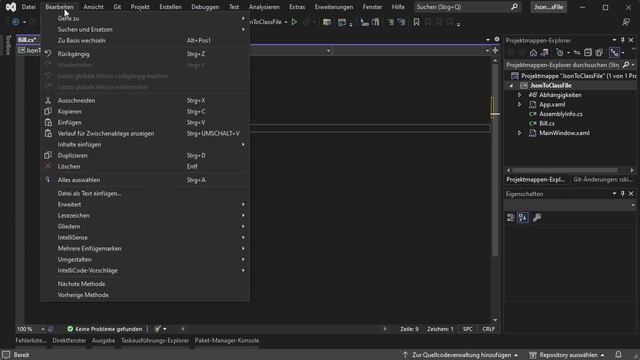640x360 pixels.
Task: Expand the Erweitert submenu
Action: point(145,204)
